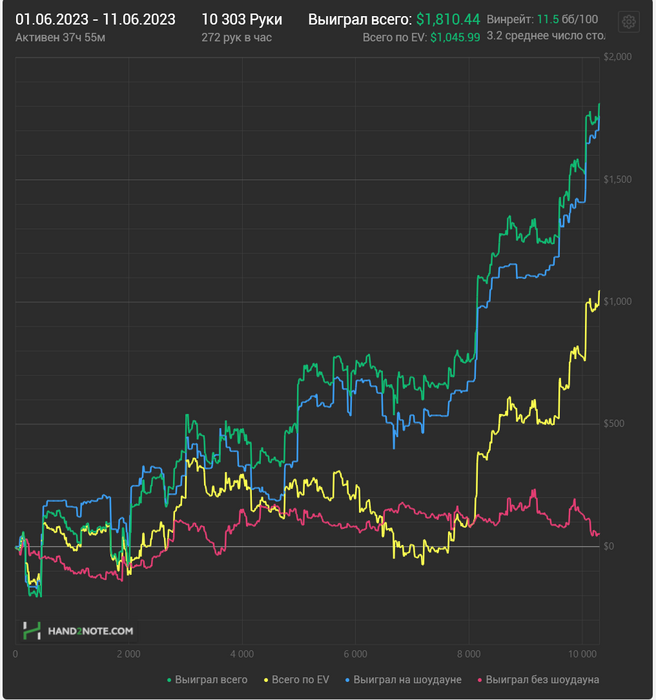Click the yellow dot next to "Всего по EV"
656x700 pixels.
pos(266,681)
